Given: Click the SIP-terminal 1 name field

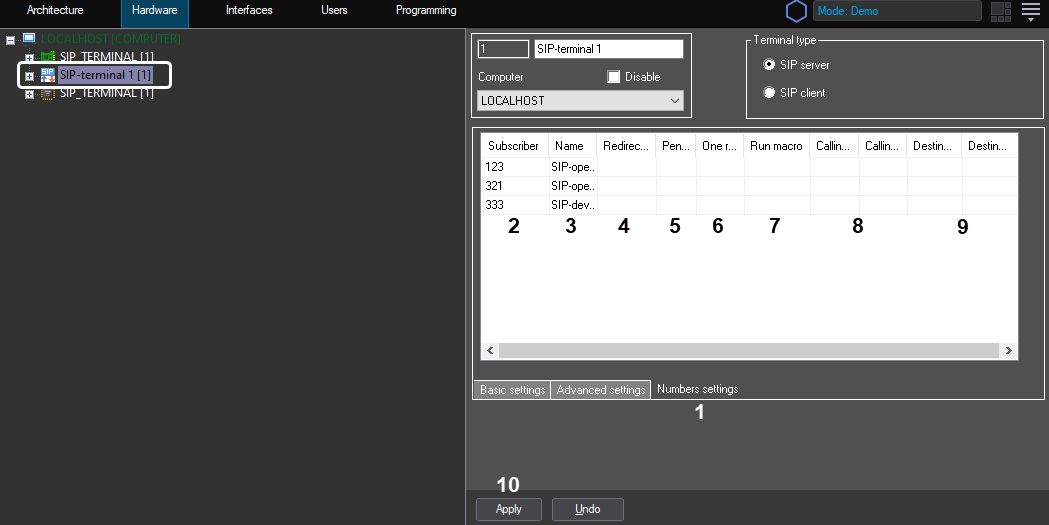Looking at the screenshot, I should point(608,49).
